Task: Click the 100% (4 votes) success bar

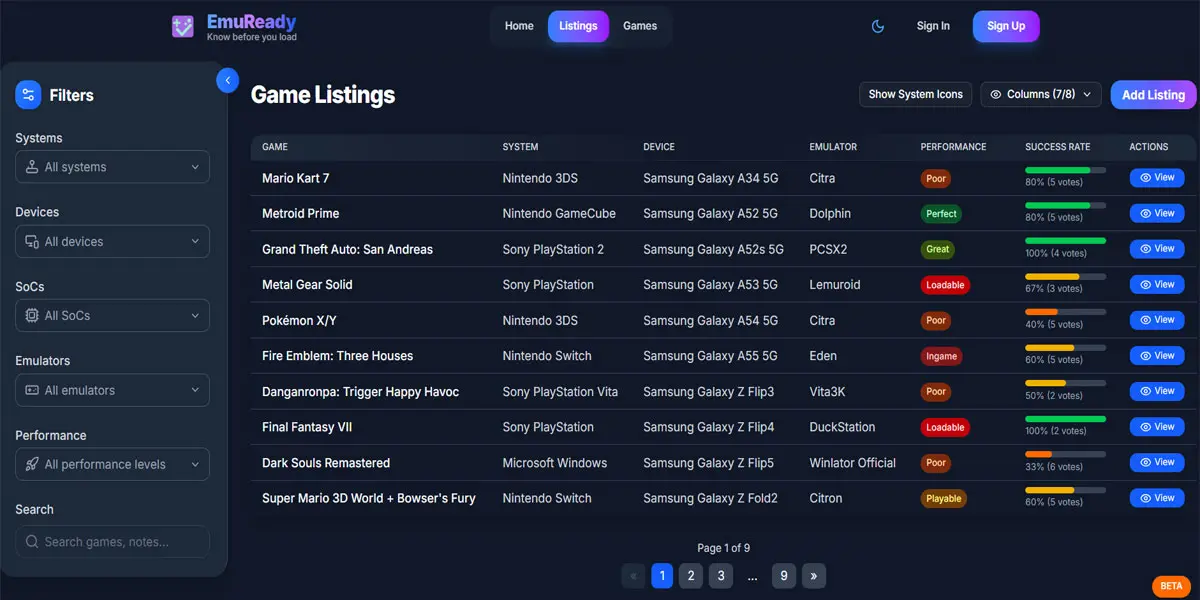Action: pos(1066,241)
